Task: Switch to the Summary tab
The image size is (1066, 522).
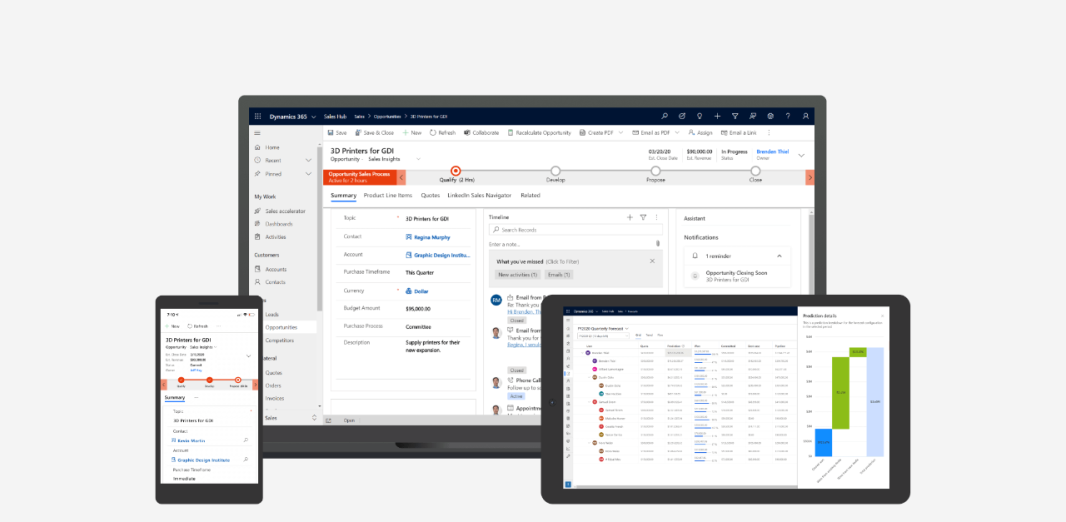Action: (x=343, y=196)
